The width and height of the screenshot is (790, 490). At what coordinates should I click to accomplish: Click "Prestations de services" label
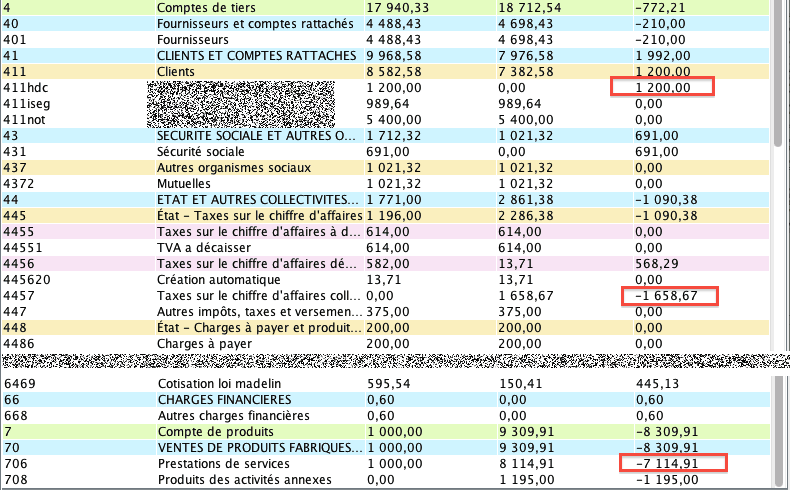point(224,464)
